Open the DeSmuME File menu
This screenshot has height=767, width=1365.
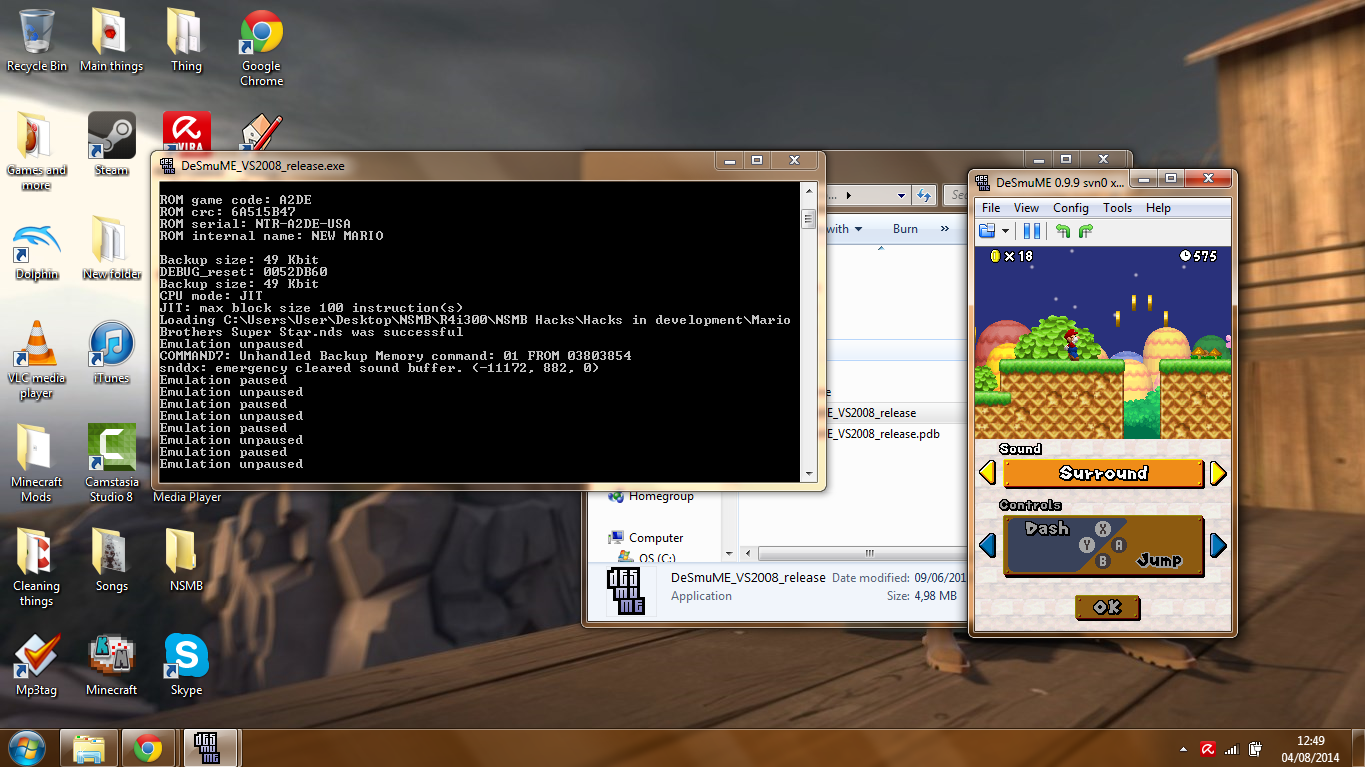[x=991, y=208]
